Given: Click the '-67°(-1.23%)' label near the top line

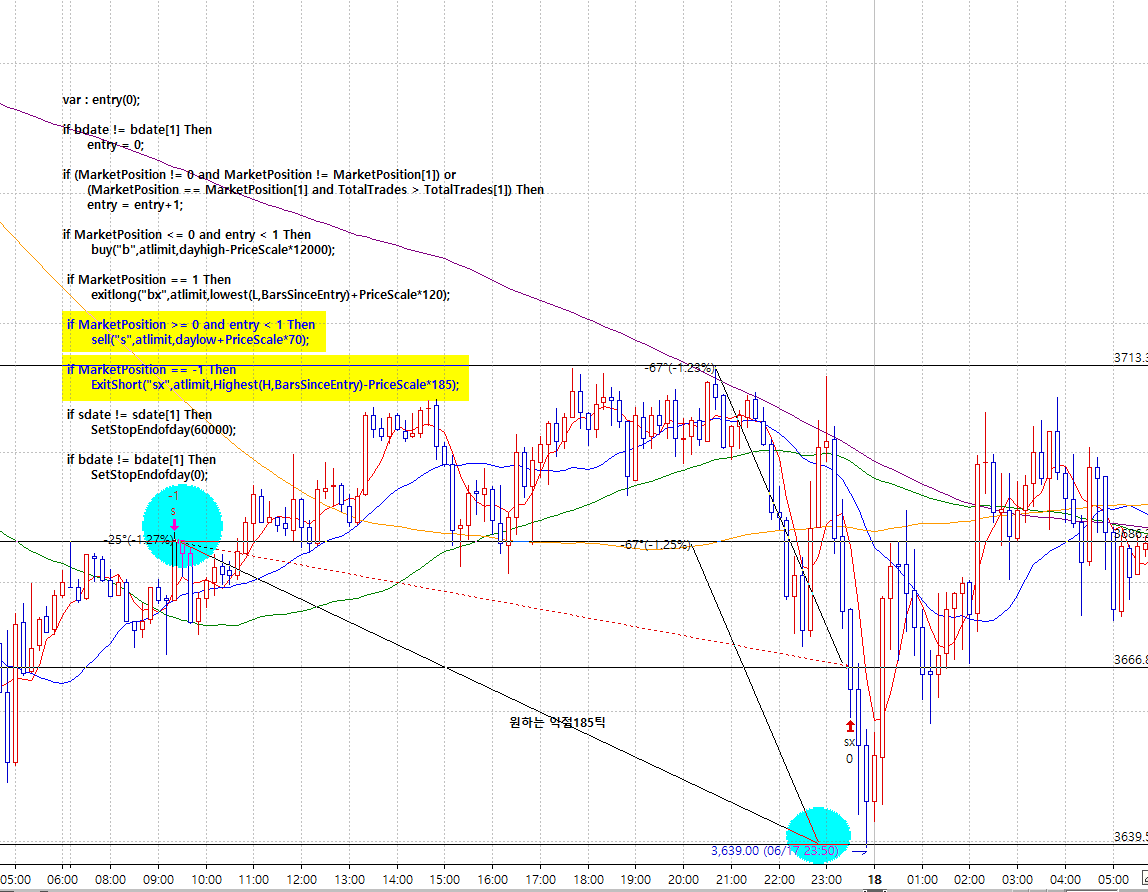Looking at the screenshot, I should pos(679,368).
